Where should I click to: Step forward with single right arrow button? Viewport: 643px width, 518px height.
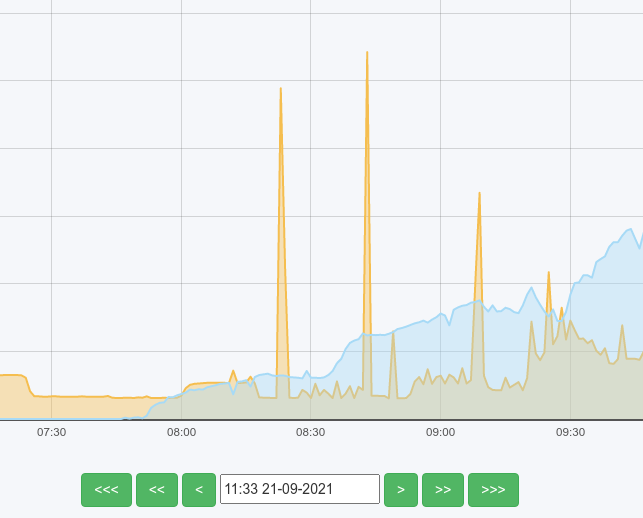[400, 490]
